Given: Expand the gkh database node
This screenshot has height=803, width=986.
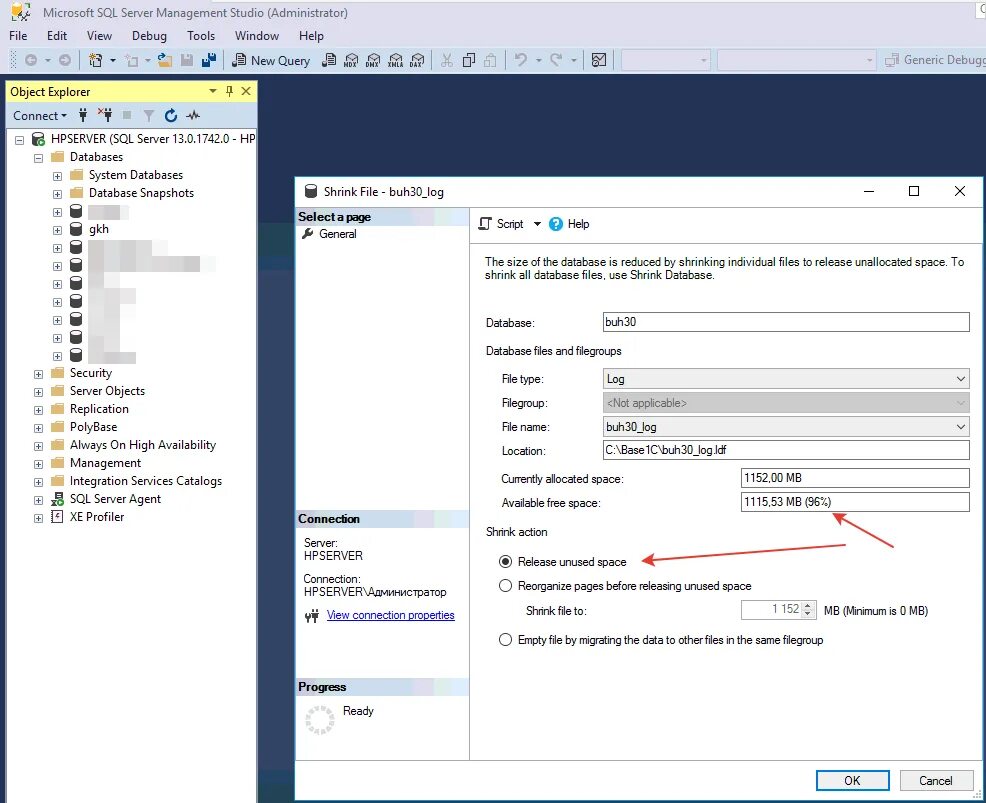Looking at the screenshot, I should [57, 230].
